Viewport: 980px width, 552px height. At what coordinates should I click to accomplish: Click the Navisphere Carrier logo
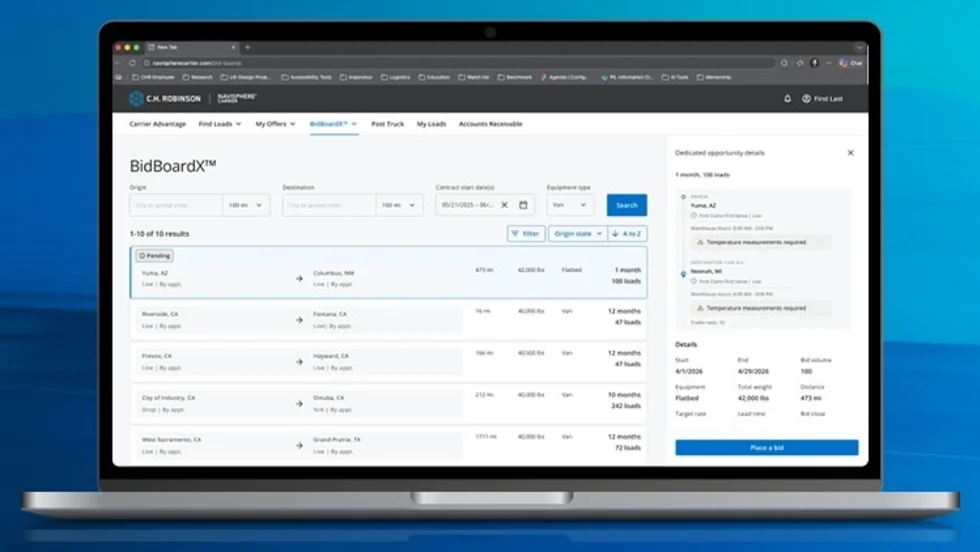coord(237,98)
